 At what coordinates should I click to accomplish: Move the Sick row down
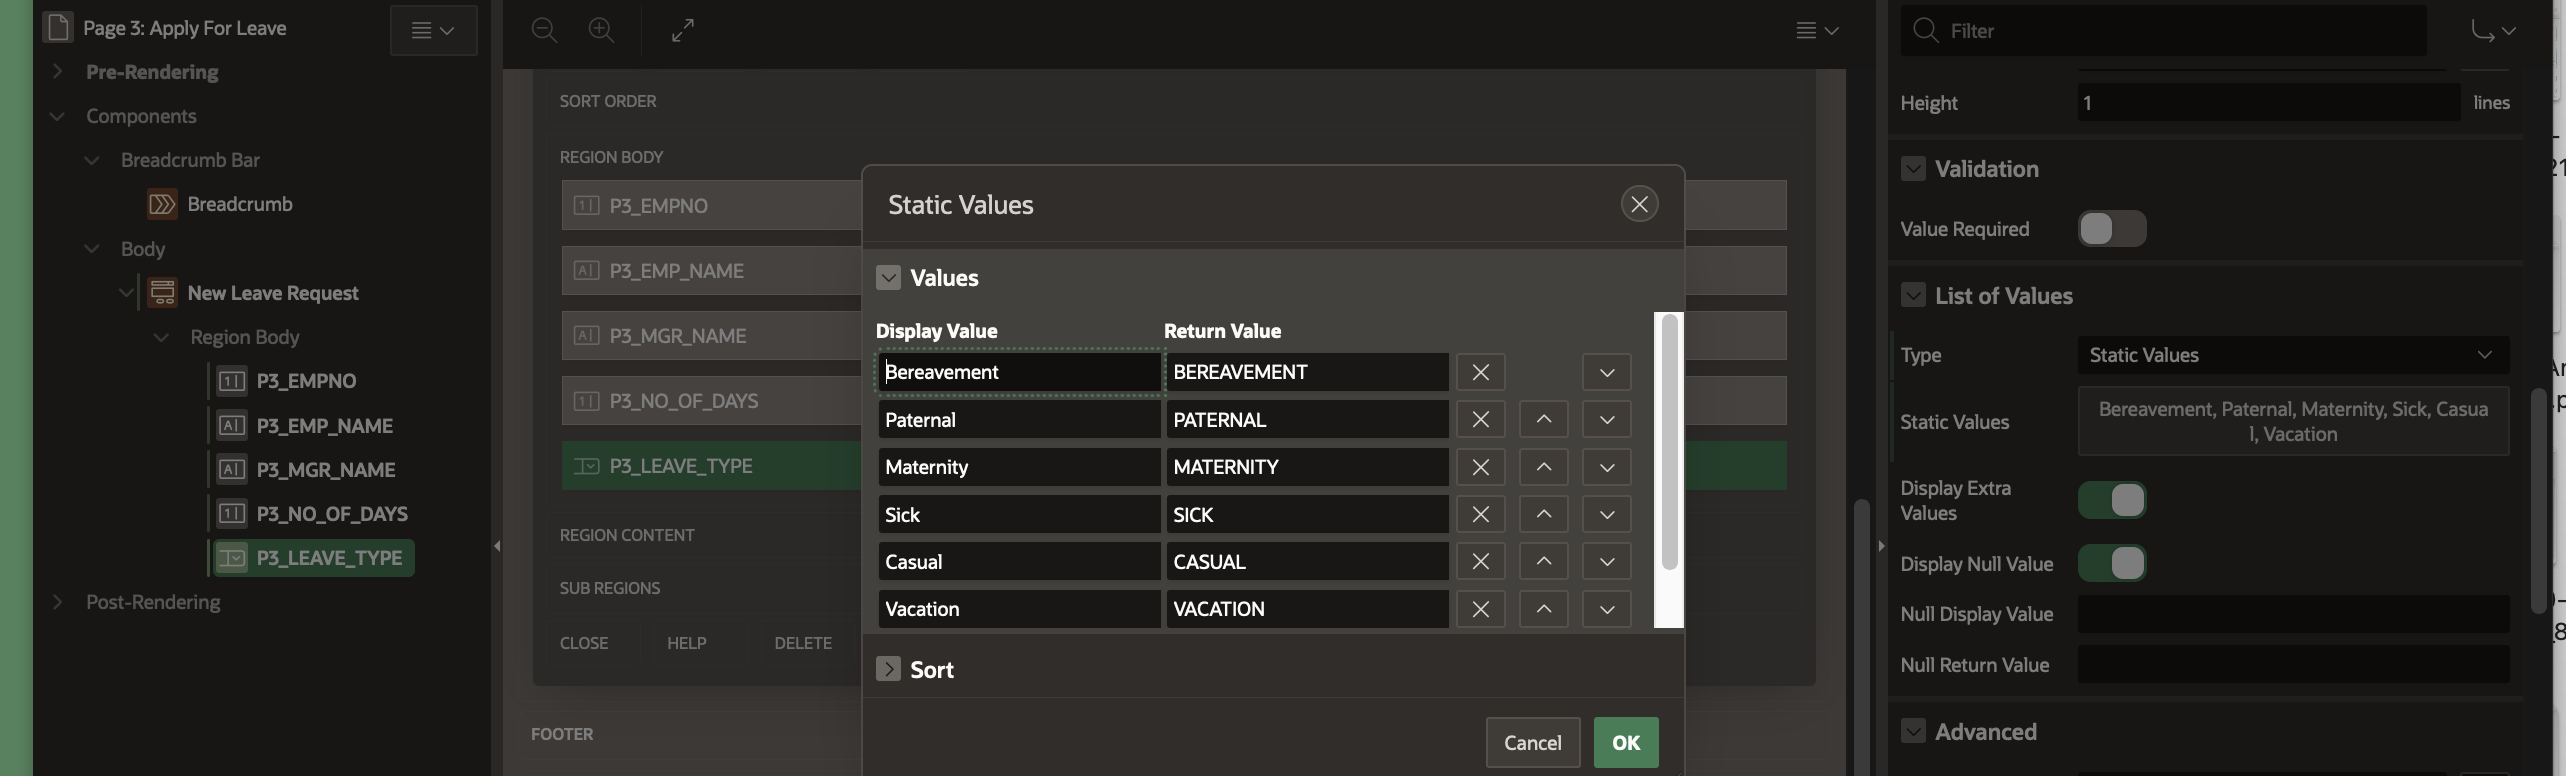pyautogui.click(x=1606, y=515)
